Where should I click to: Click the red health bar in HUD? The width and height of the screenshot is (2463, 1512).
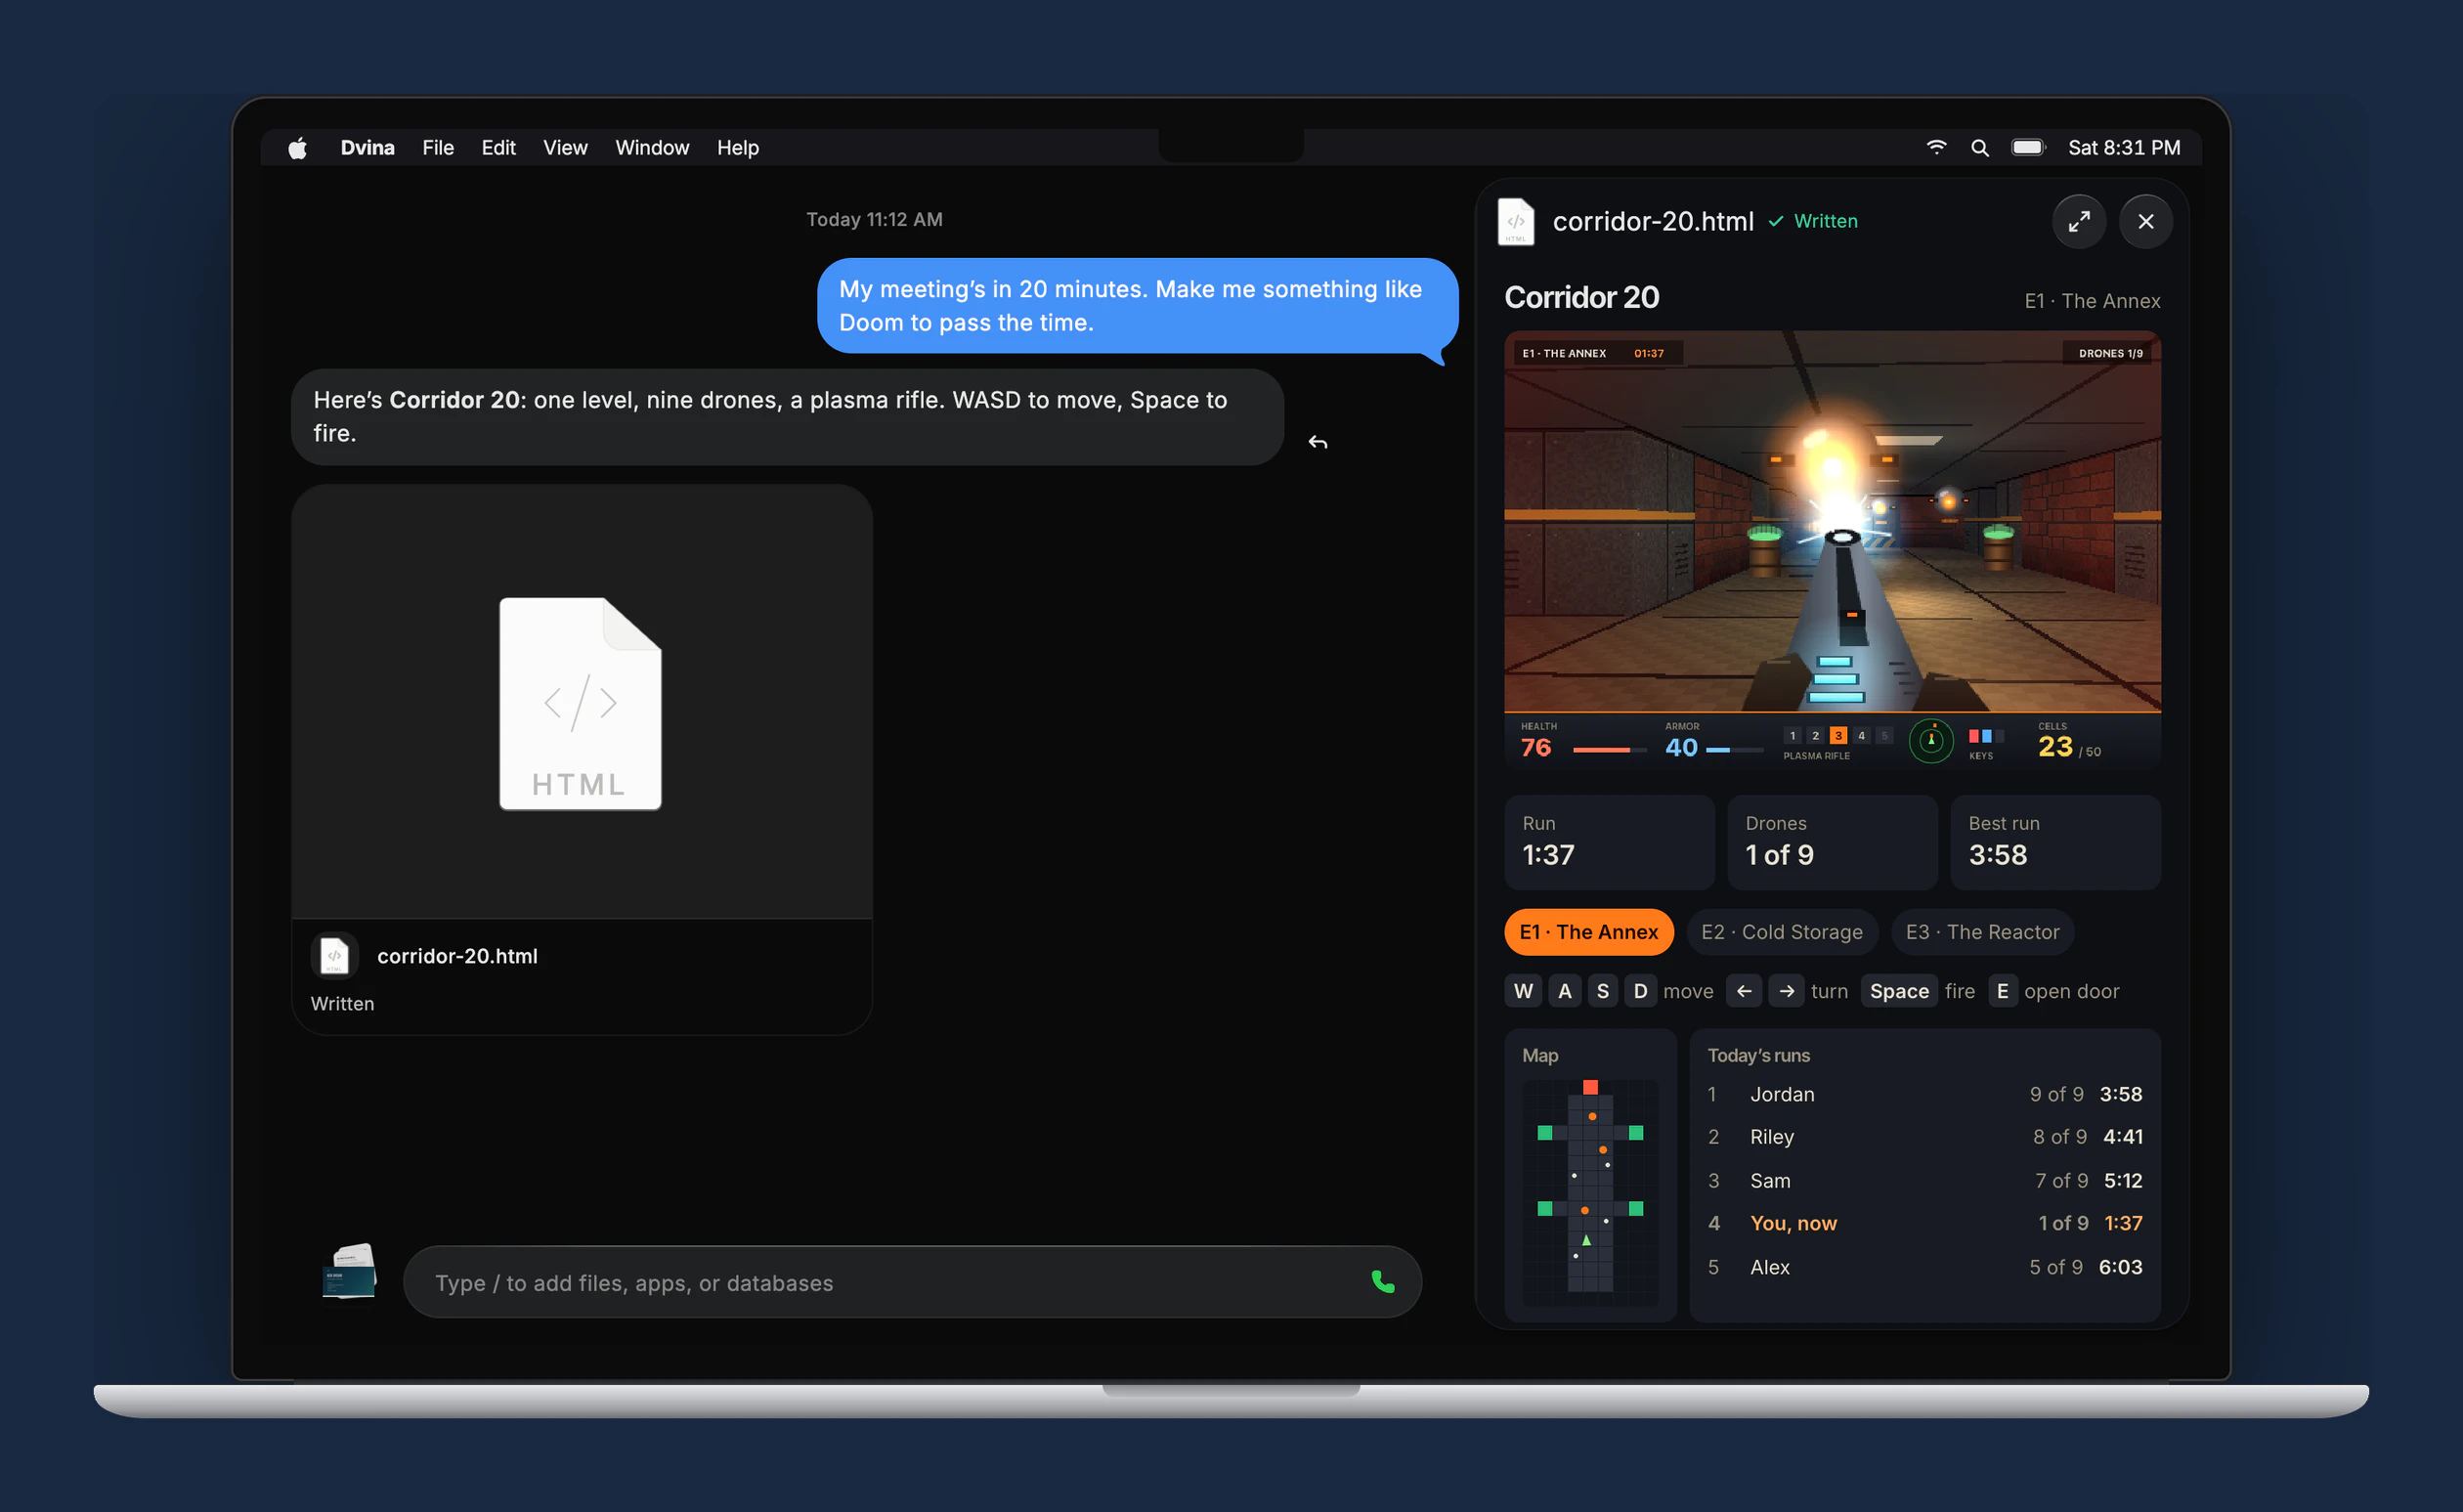click(1609, 750)
